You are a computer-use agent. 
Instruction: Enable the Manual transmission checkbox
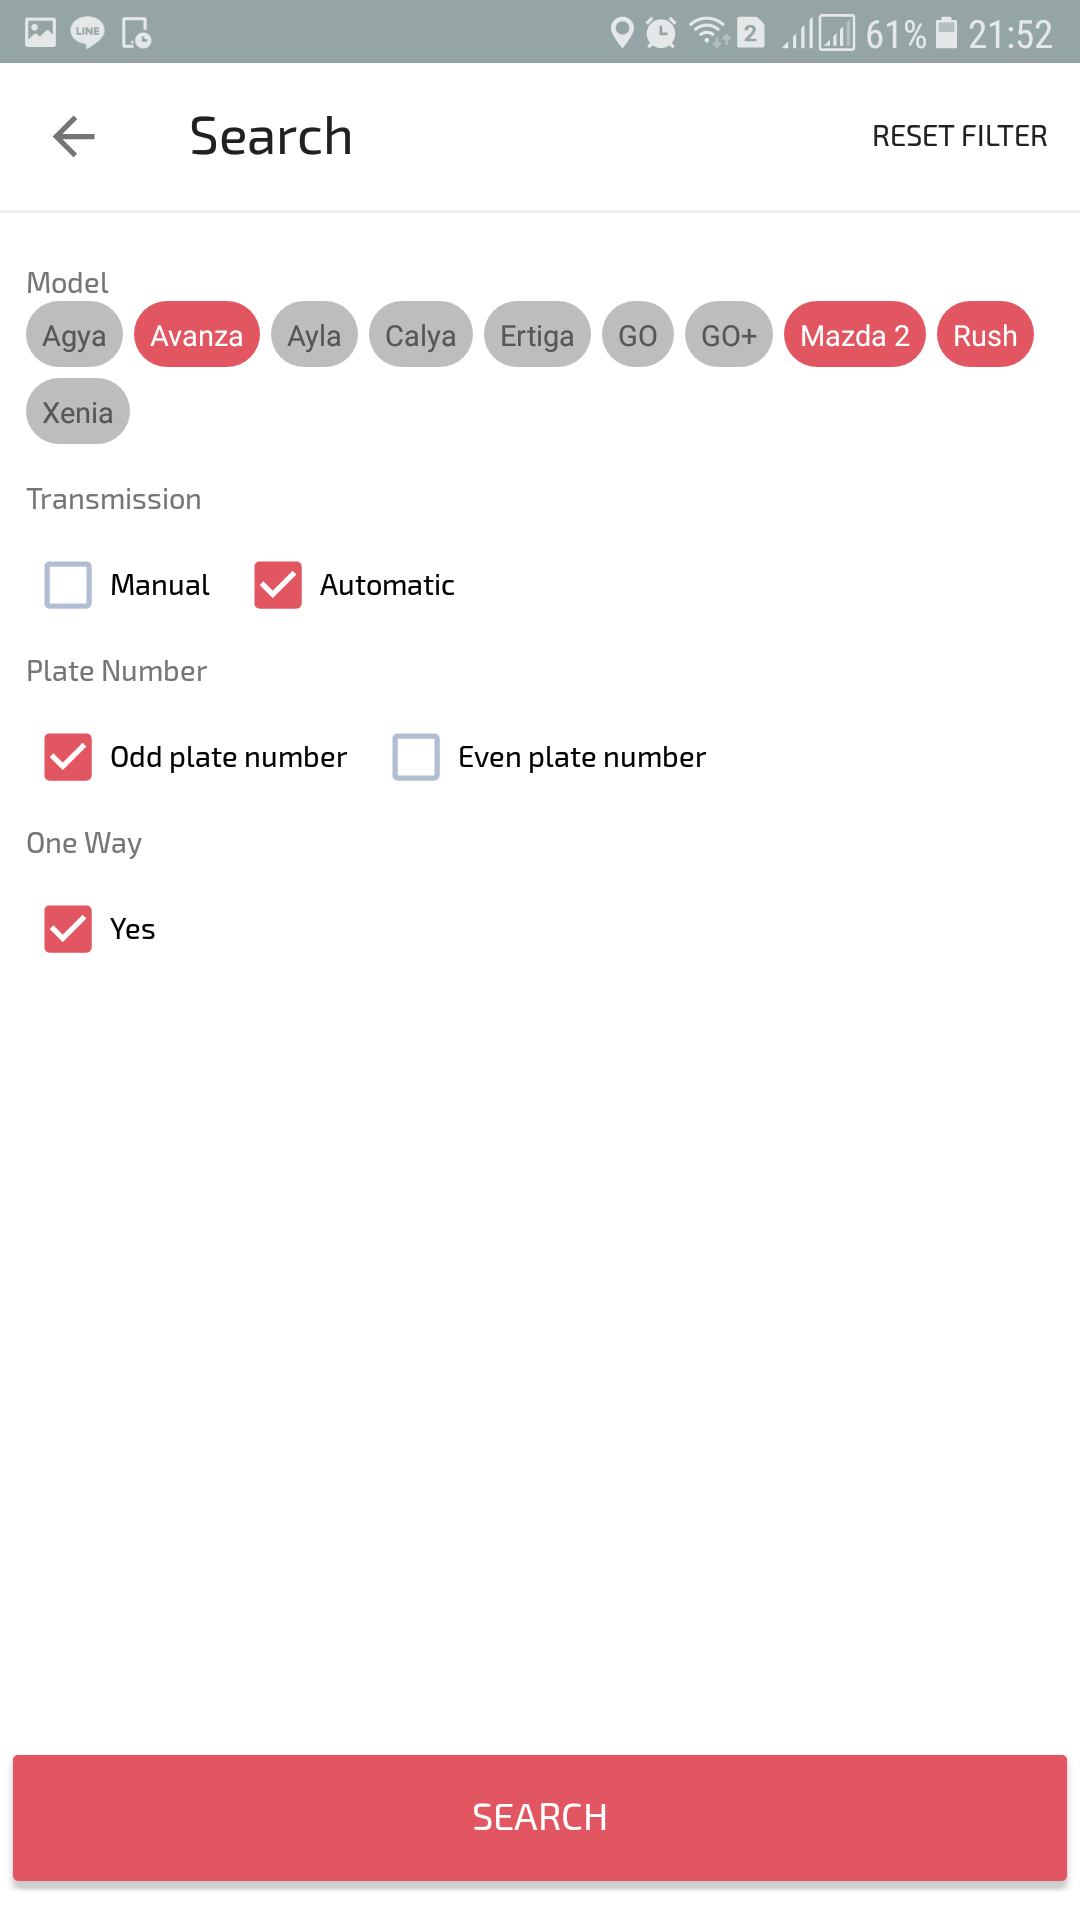tap(68, 585)
